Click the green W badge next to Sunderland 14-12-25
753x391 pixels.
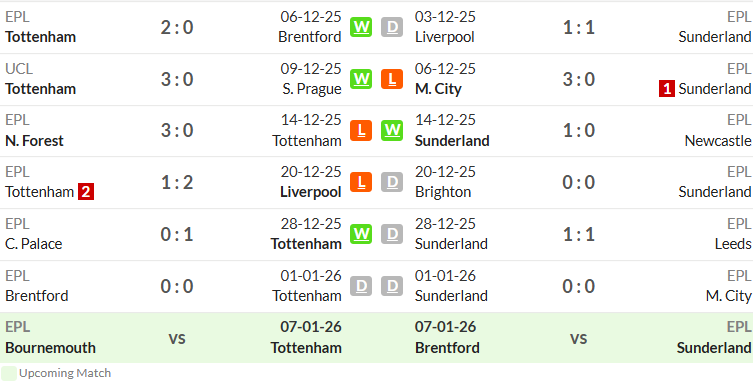click(x=392, y=131)
